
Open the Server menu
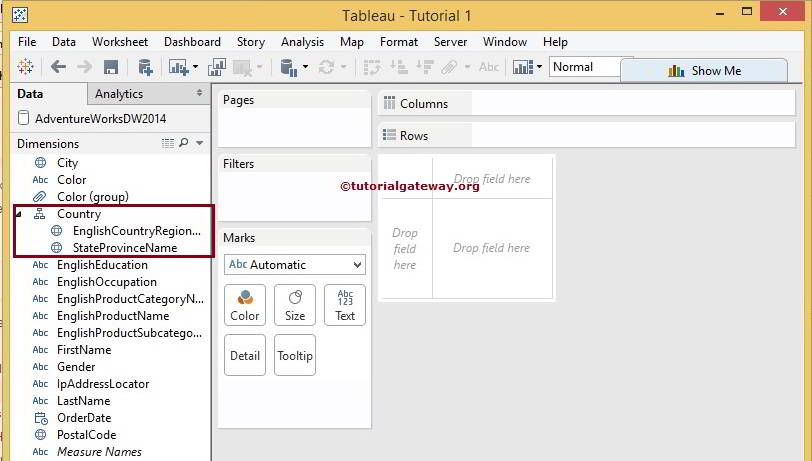tap(450, 42)
